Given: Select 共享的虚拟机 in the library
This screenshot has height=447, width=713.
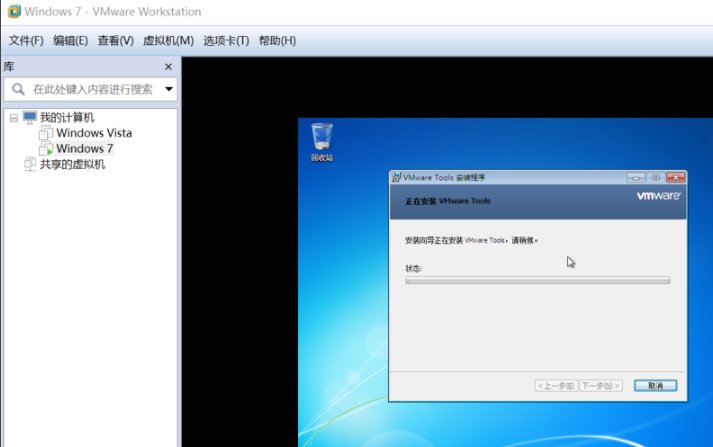Looking at the screenshot, I should [72, 164].
